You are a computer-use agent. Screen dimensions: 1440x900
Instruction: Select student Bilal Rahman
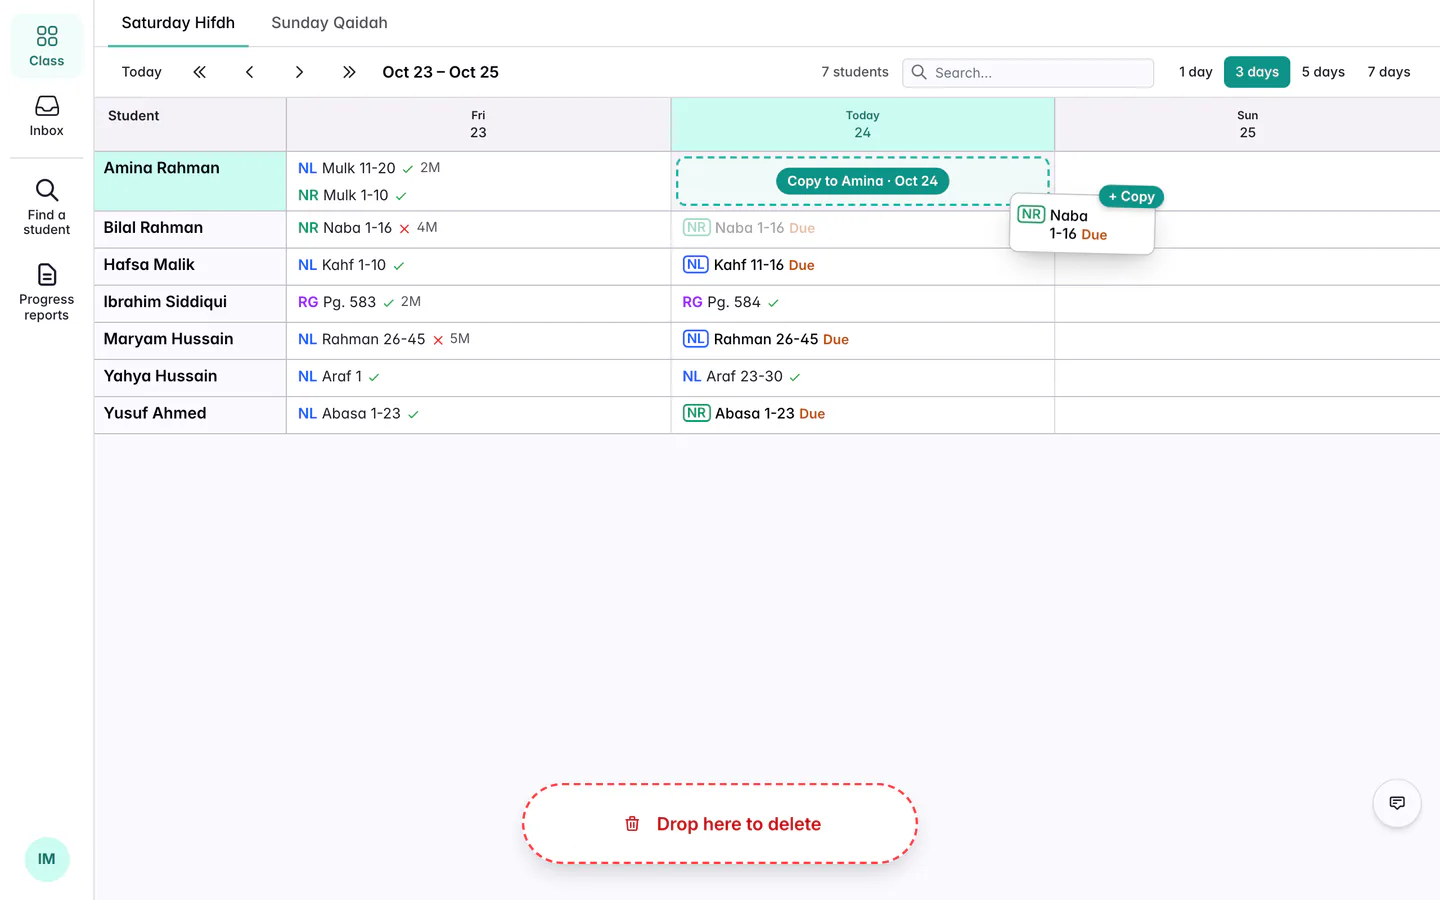point(153,228)
